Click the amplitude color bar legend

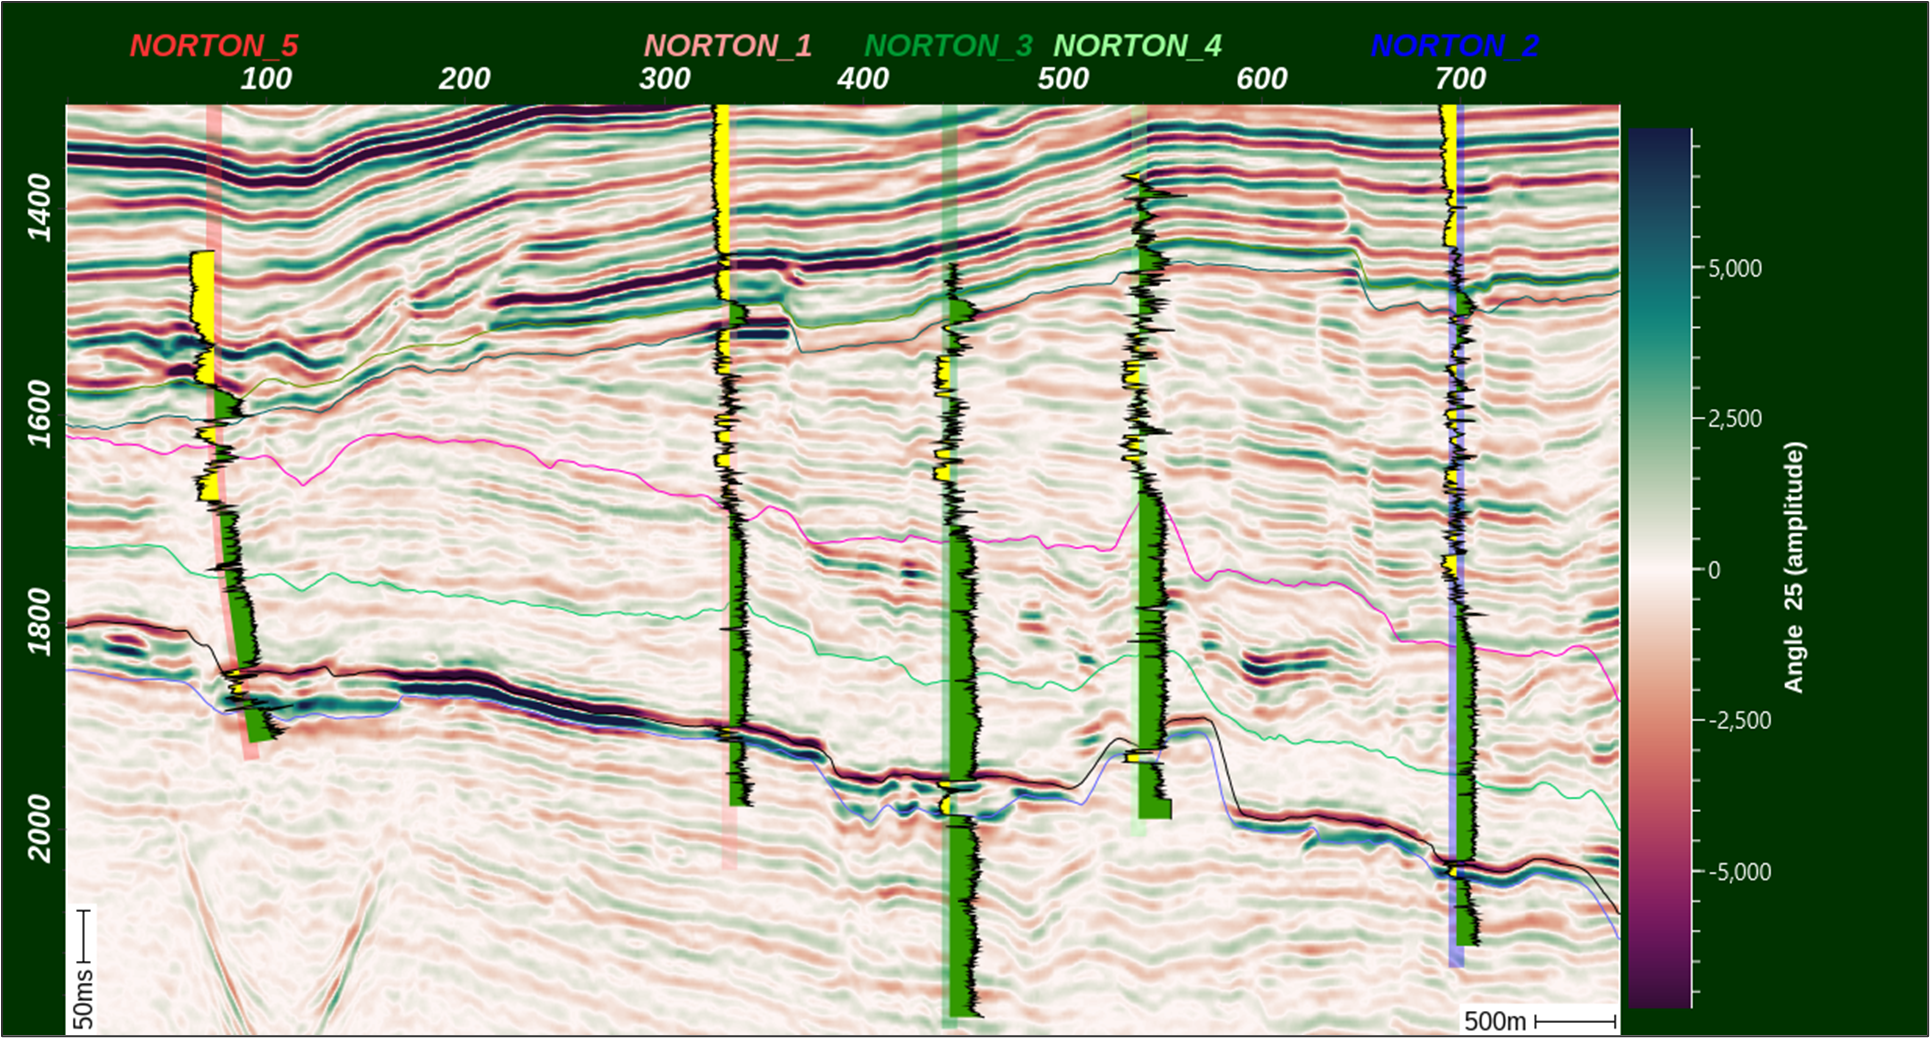click(1659, 567)
